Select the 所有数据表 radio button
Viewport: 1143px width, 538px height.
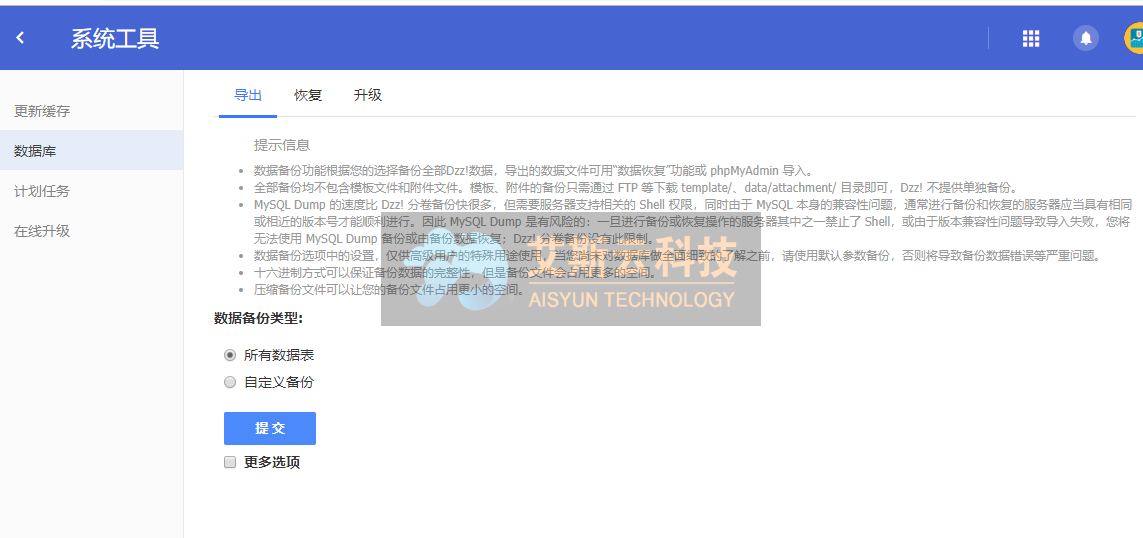[x=230, y=355]
